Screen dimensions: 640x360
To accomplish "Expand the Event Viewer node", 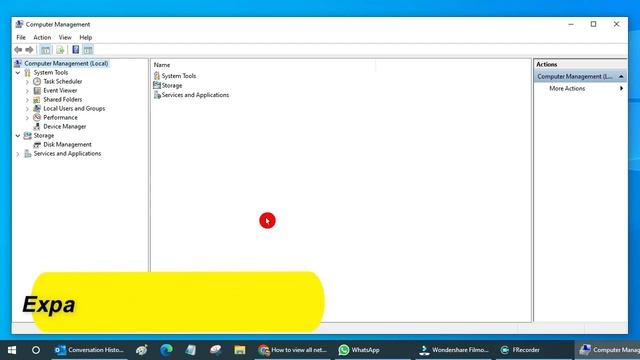I will 27,91.
